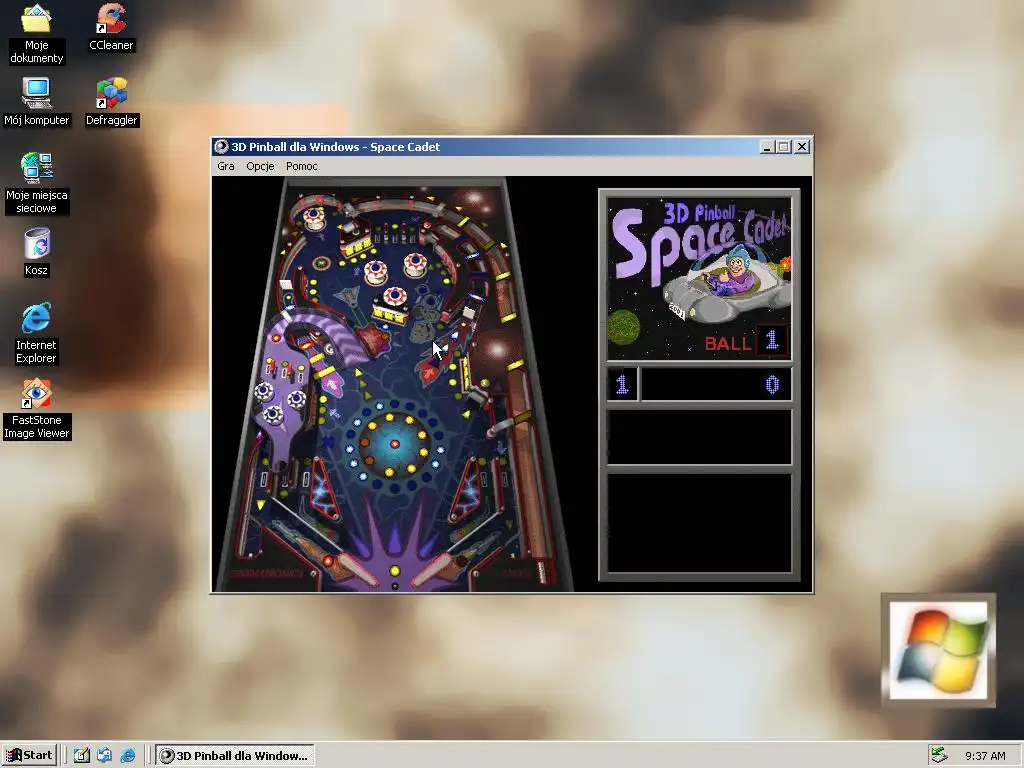Open the Pomoc menu
Image resolution: width=1024 pixels, height=768 pixels.
(302, 166)
